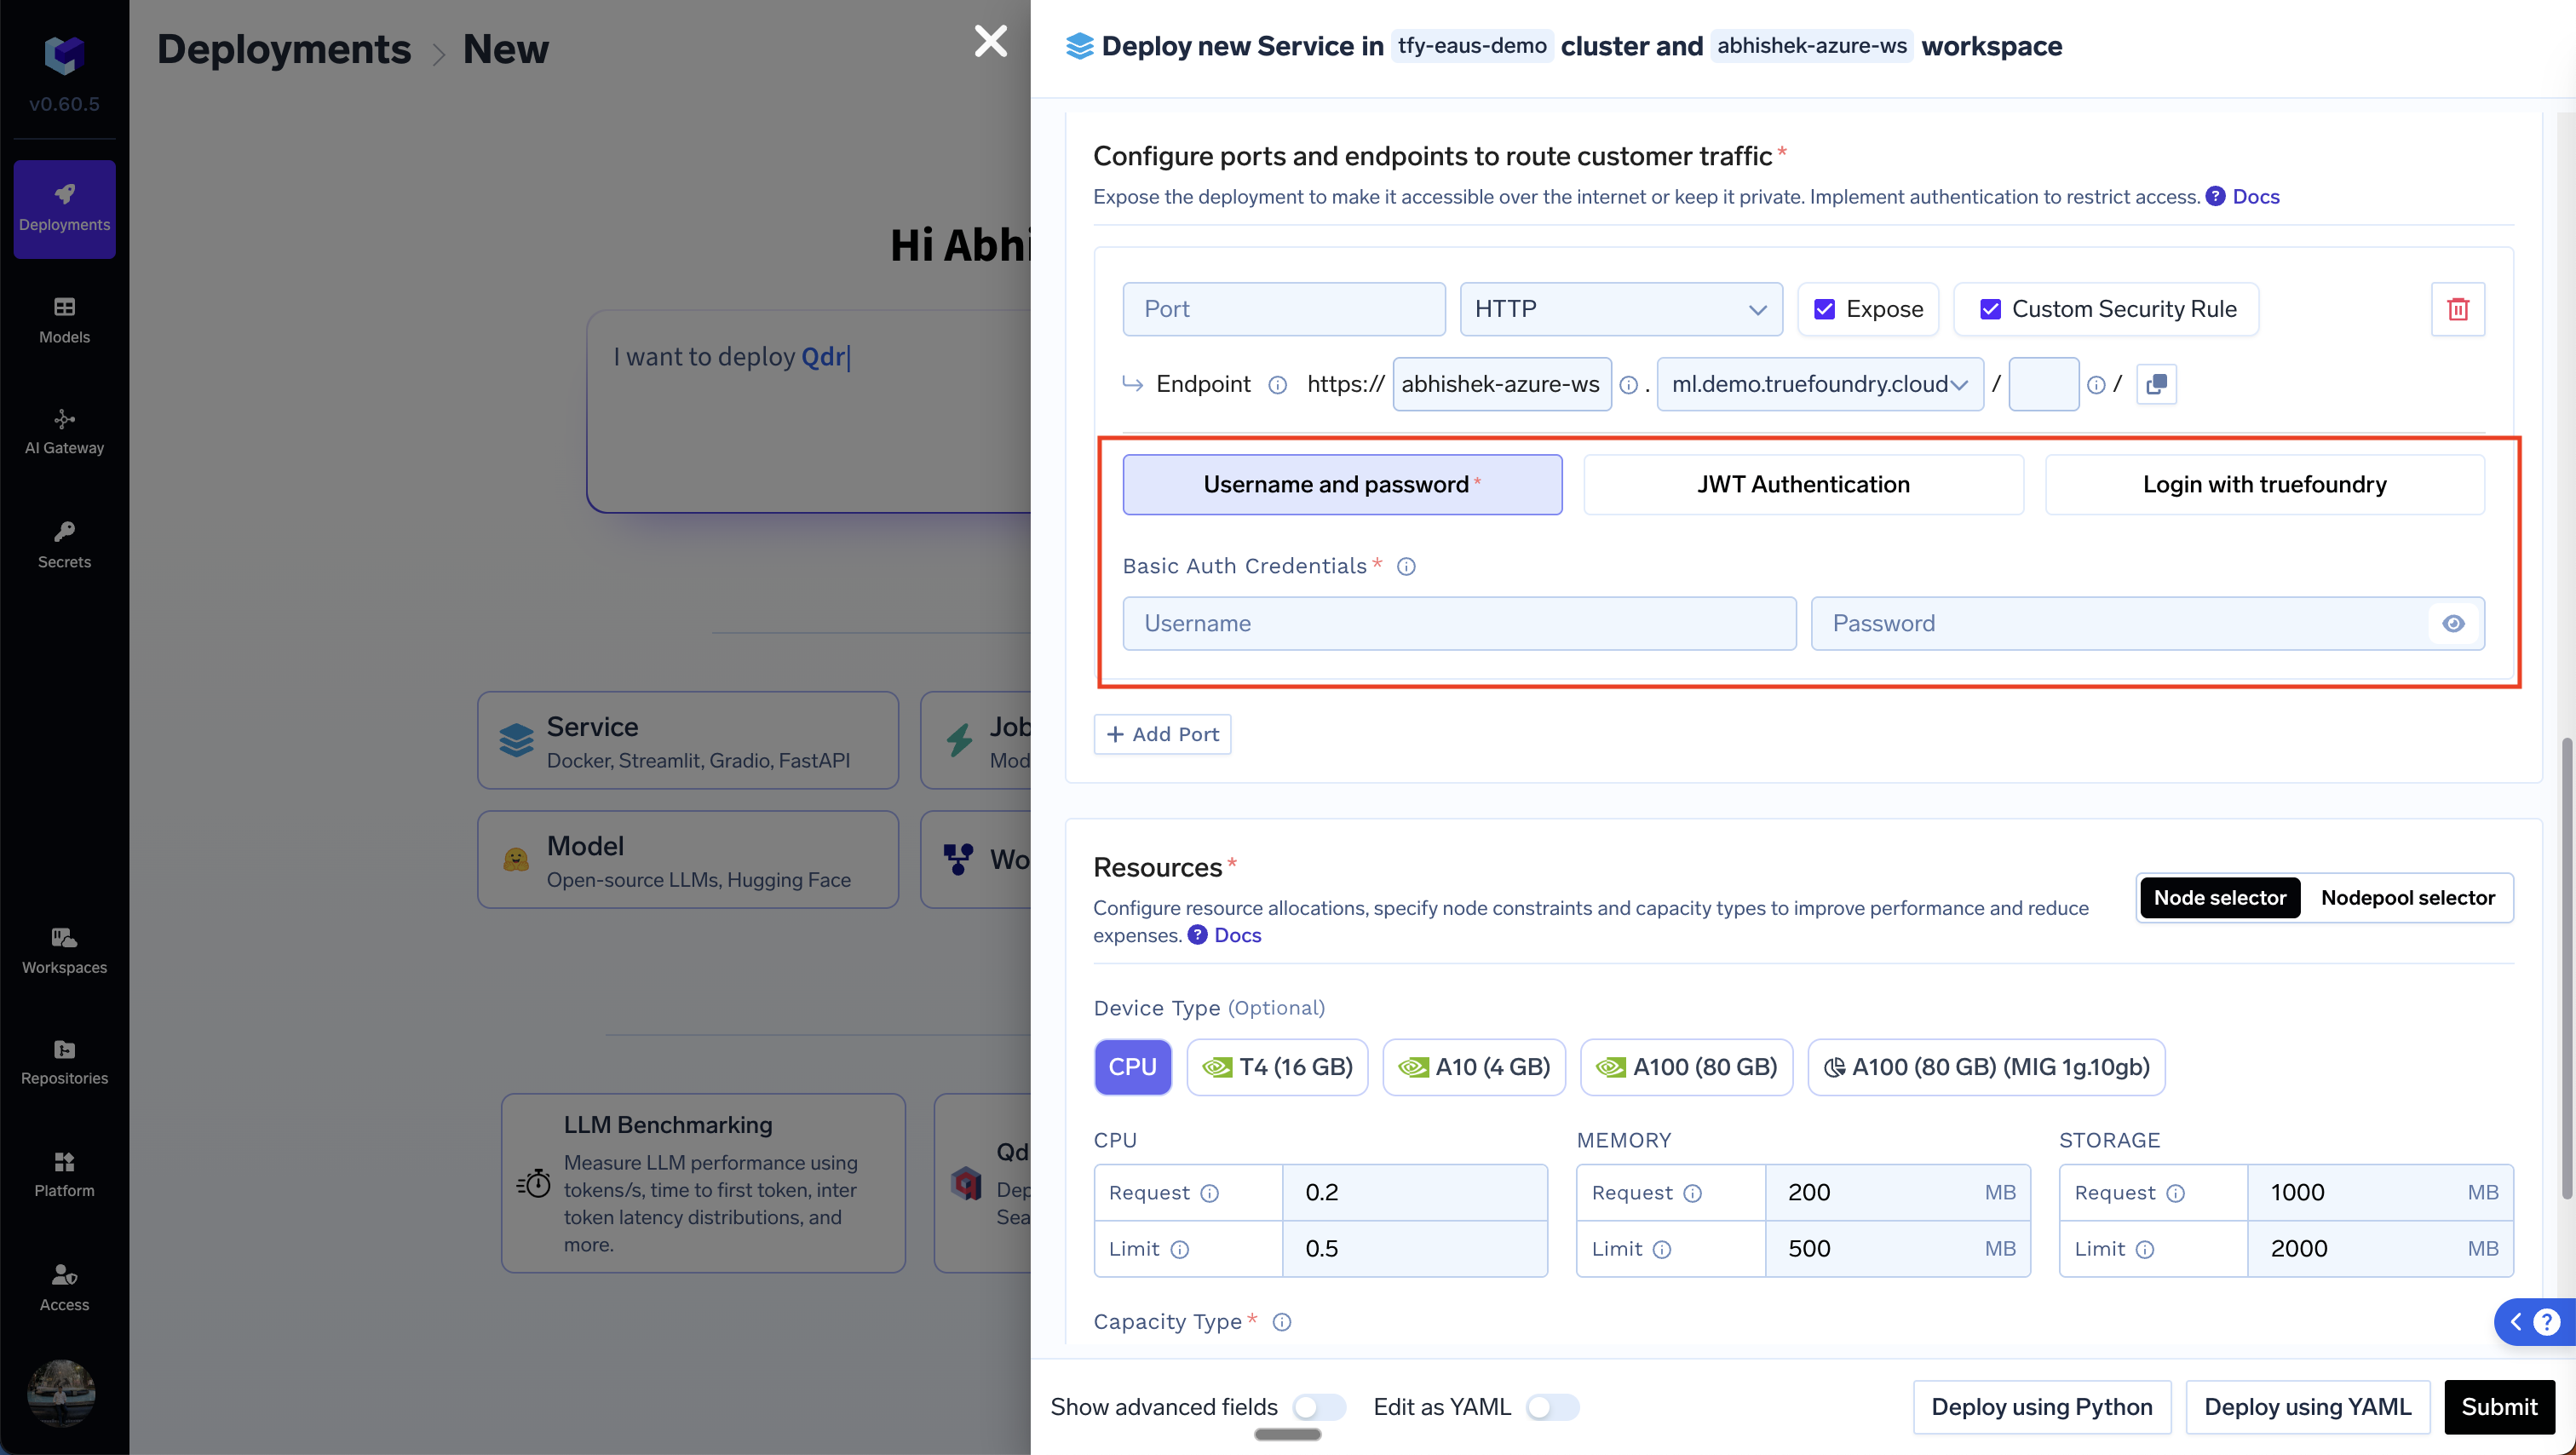Toggle password visibility with the eye icon
The width and height of the screenshot is (2576, 1455).
click(x=2453, y=624)
